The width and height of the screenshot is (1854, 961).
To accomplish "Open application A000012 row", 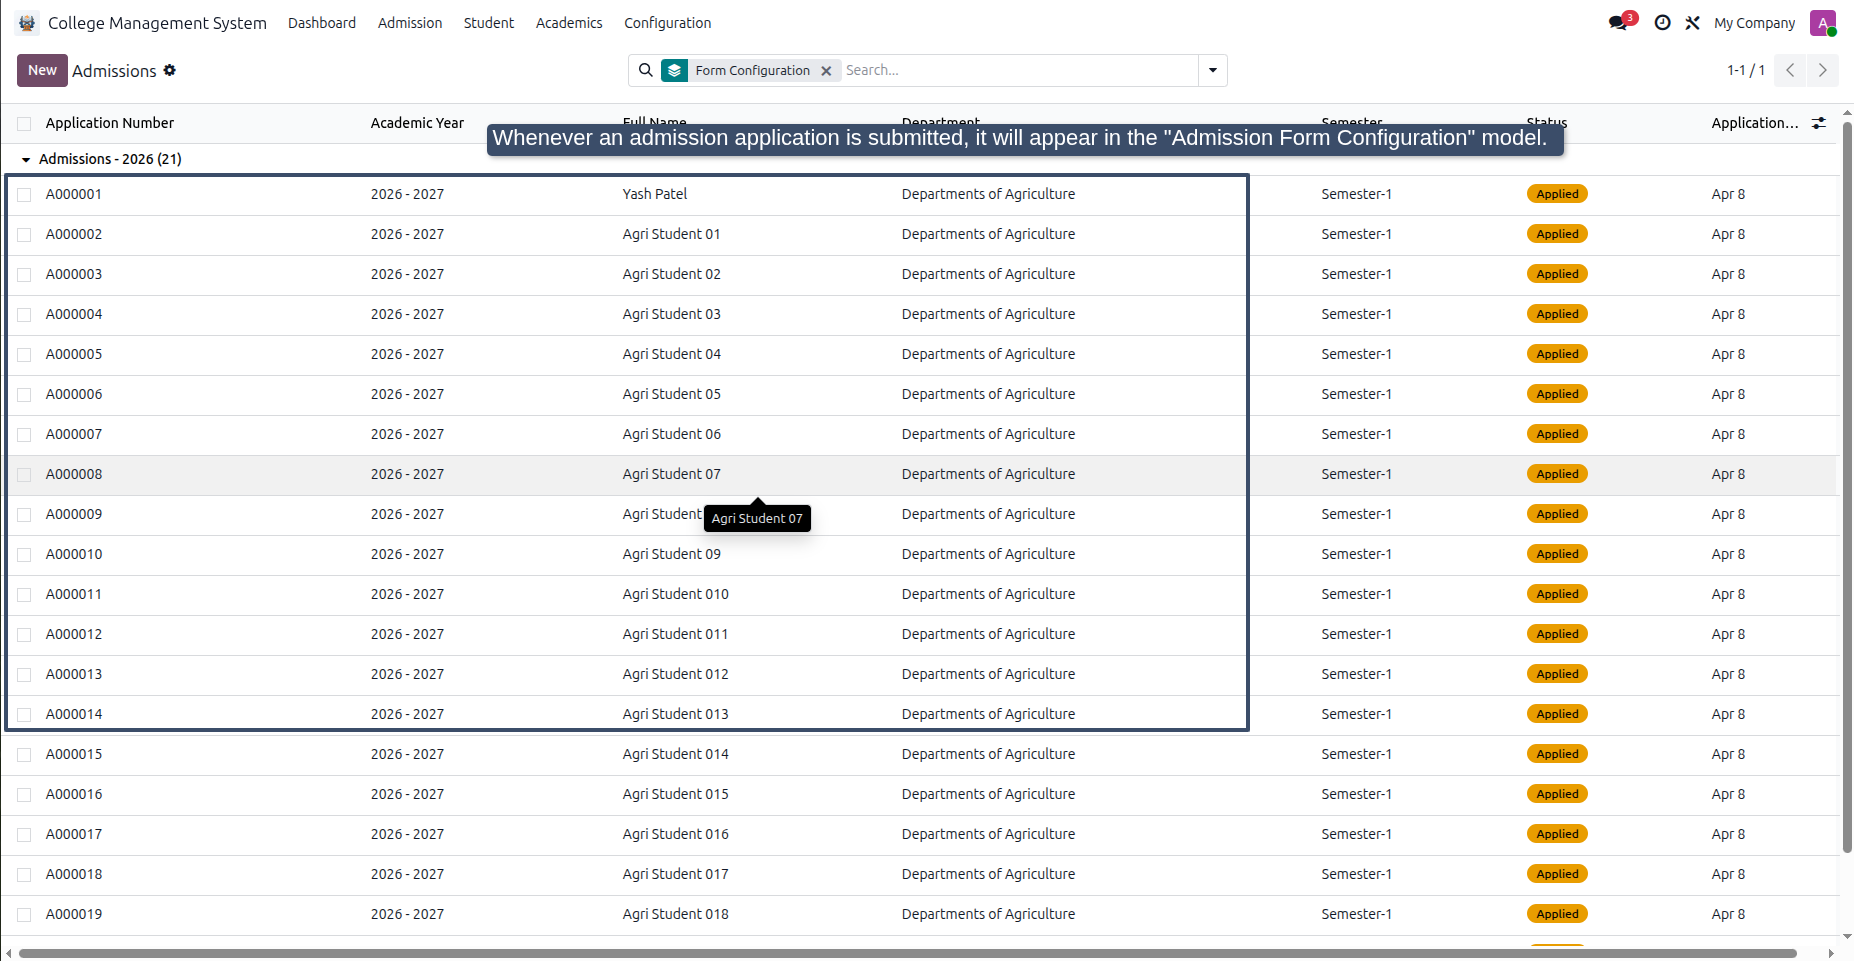I will (920, 634).
